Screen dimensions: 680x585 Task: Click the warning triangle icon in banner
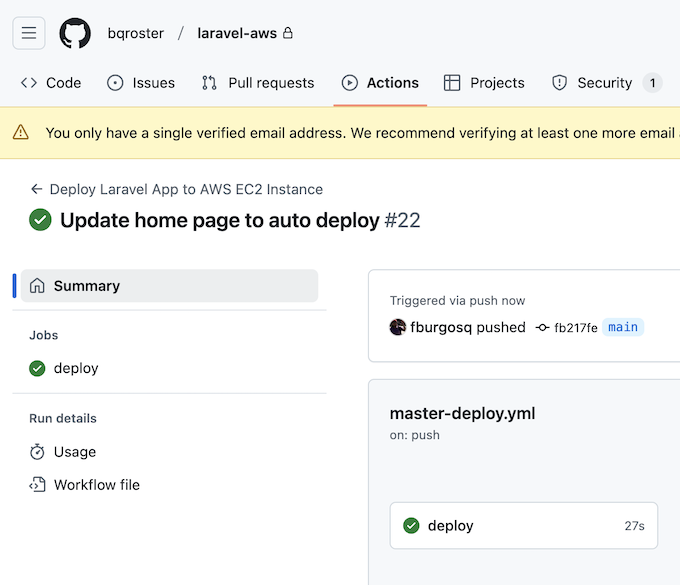(20, 132)
